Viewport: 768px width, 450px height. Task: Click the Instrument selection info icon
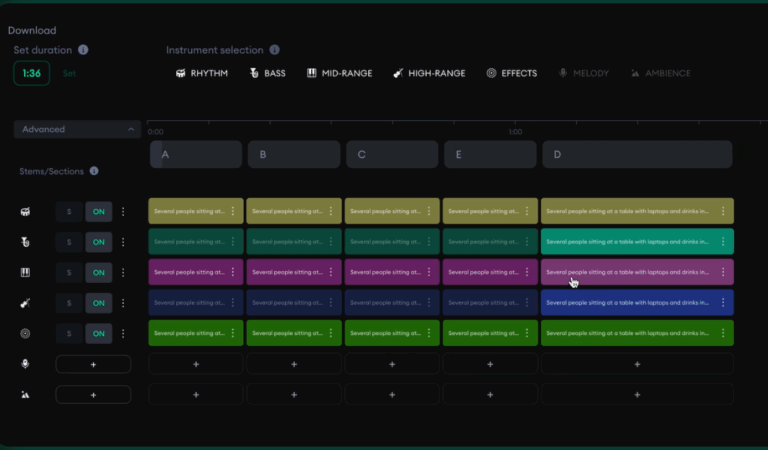275,50
